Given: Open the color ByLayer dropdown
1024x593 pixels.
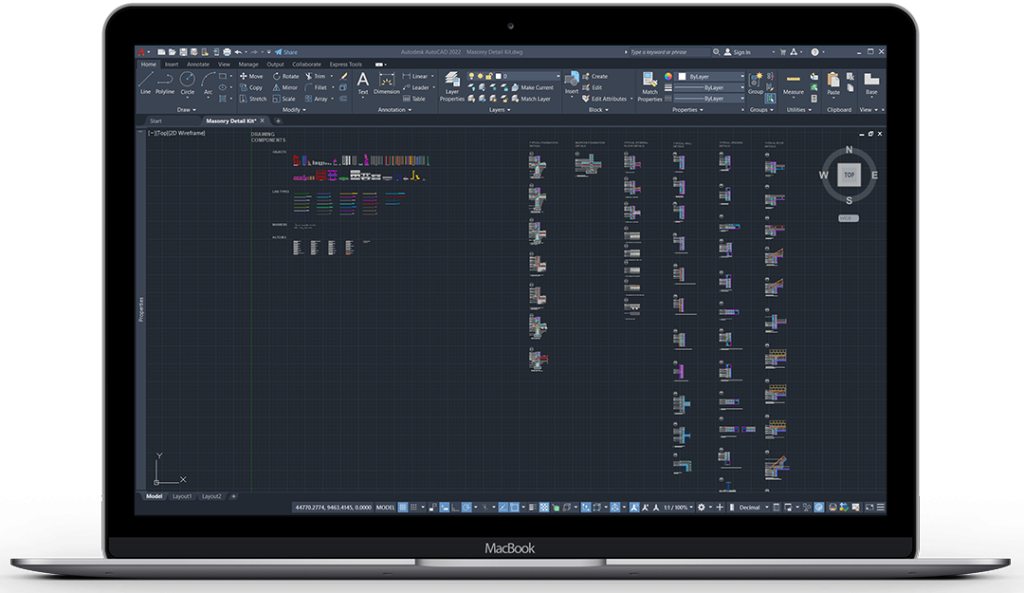Looking at the screenshot, I should click(x=711, y=76).
